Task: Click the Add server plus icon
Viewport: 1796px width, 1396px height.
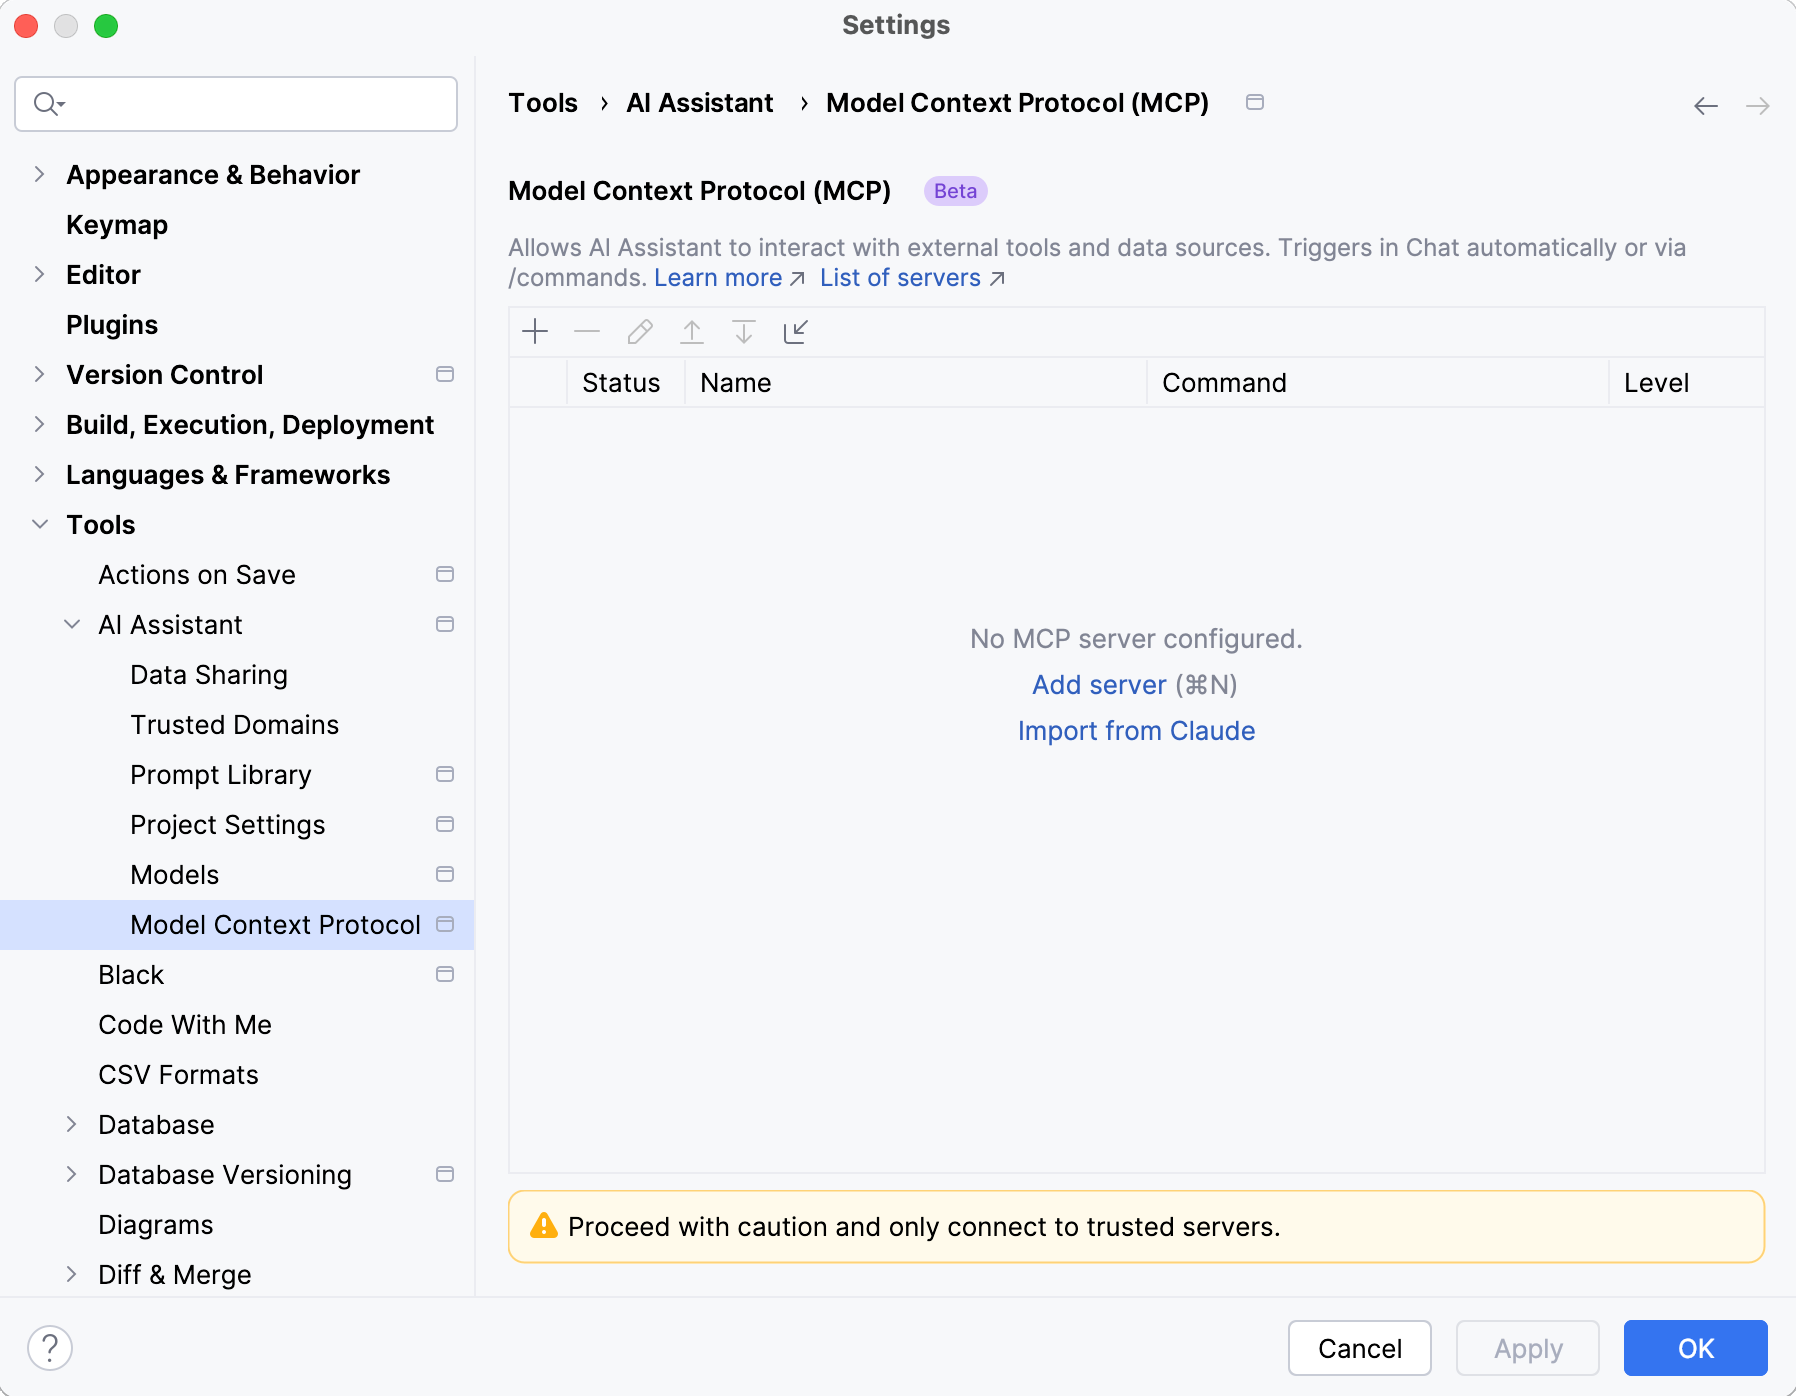Action: click(535, 332)
